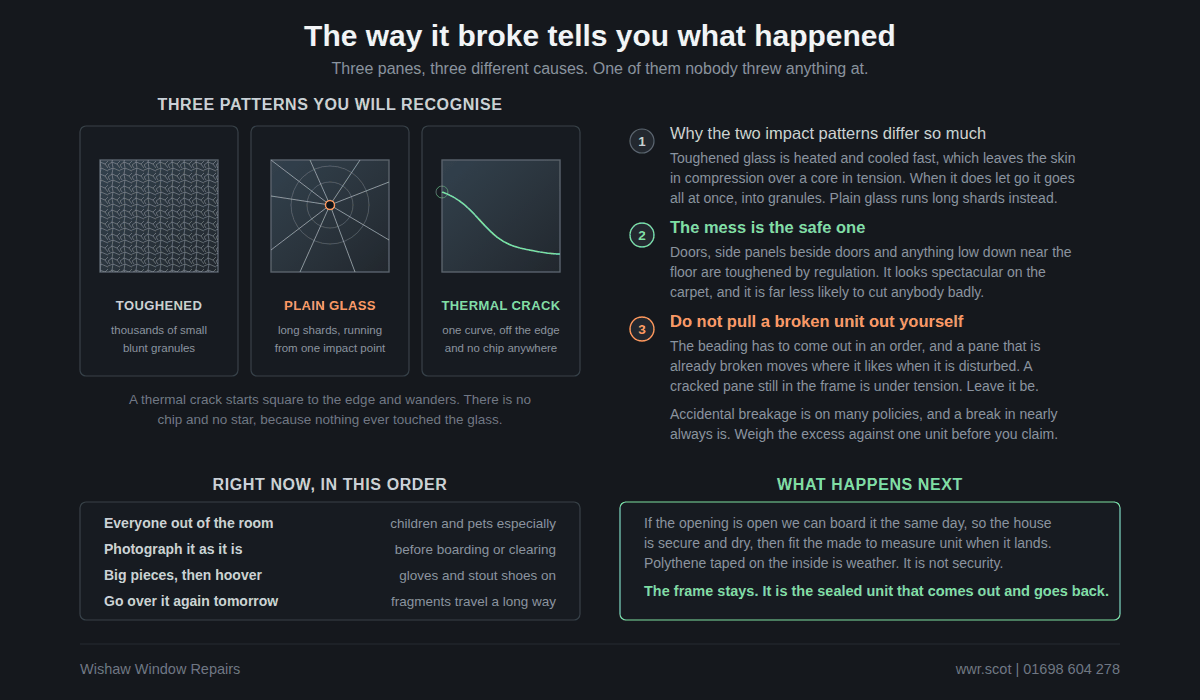Screen dimensions: 1200x700
Task: Click the green number 2 circle badge
Action: (x=642, y=235)
